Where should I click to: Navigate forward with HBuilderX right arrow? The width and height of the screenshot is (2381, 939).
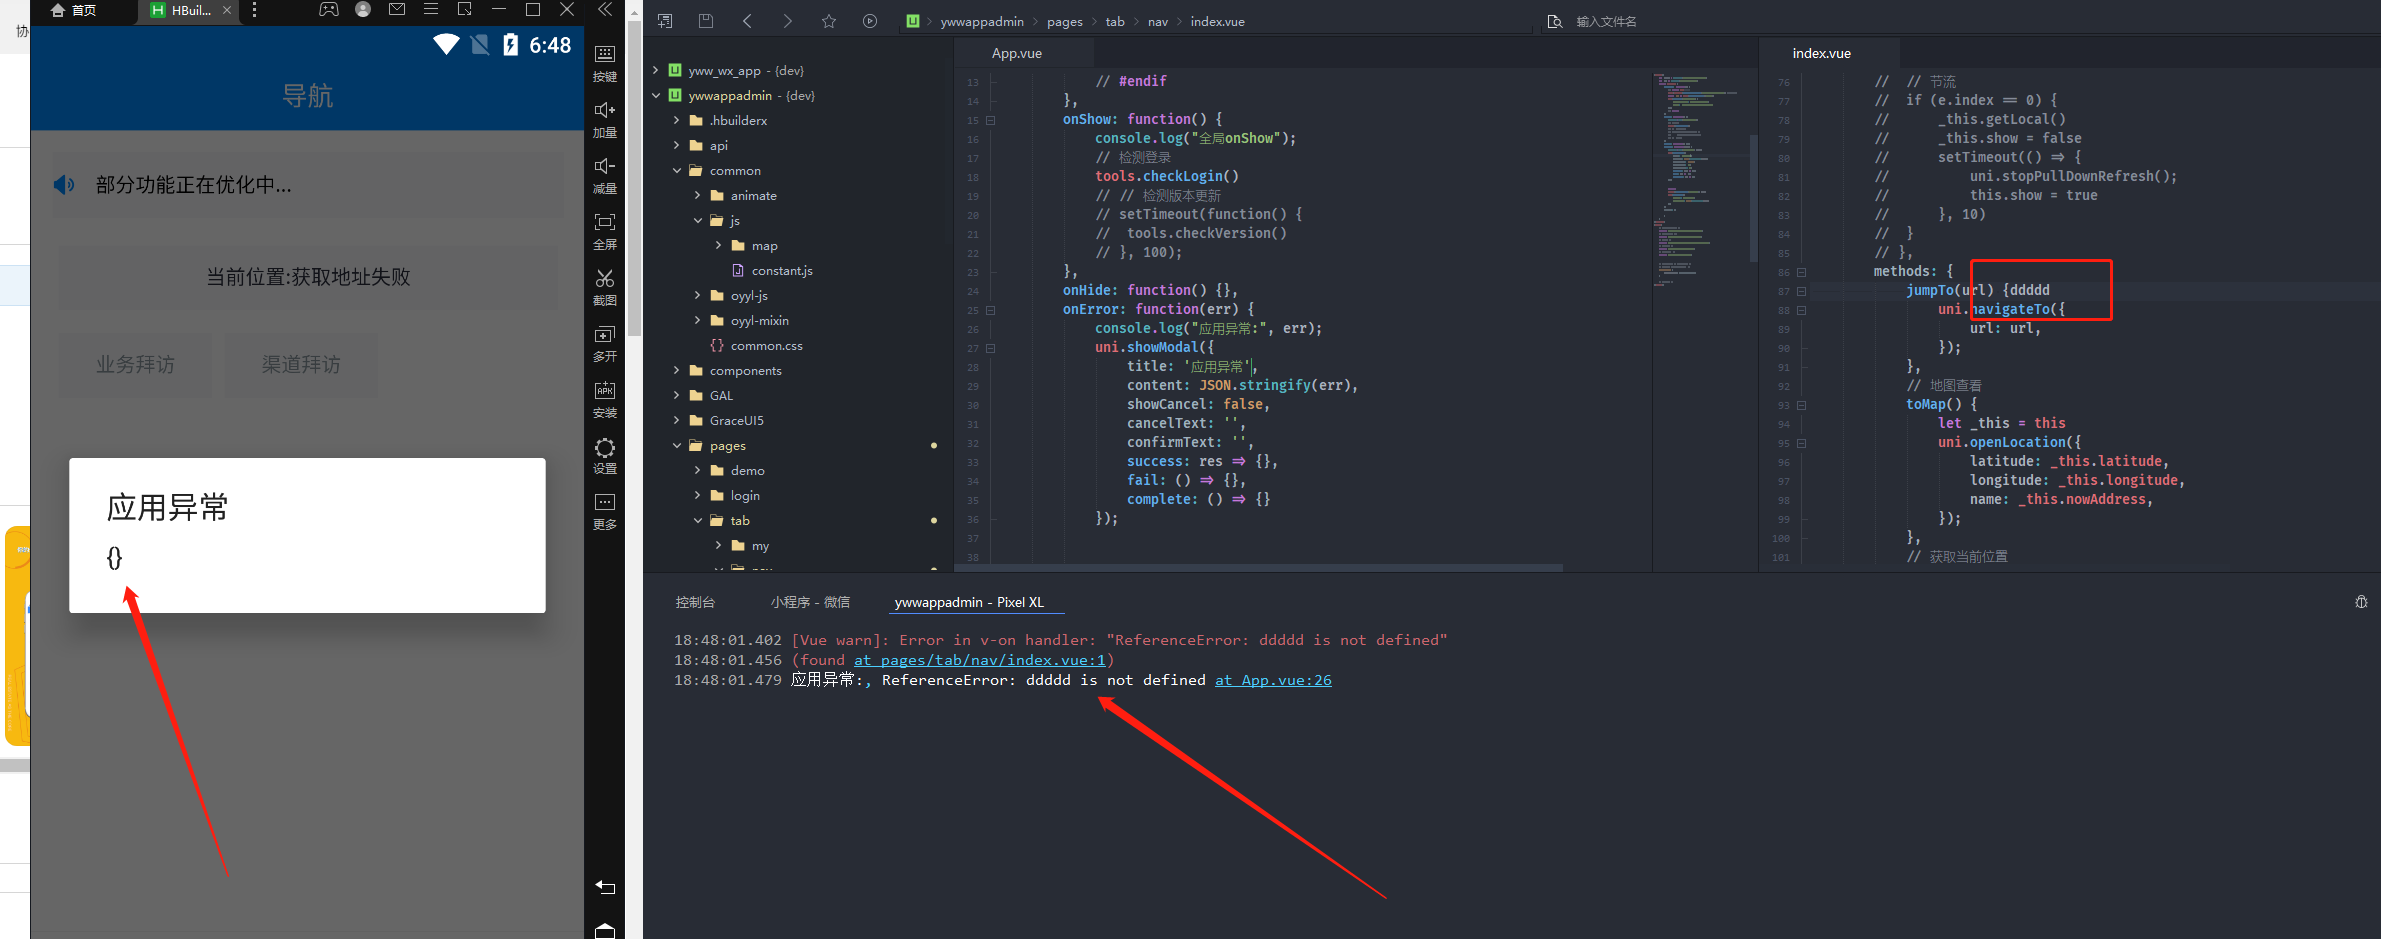click(x=788, y=21)
